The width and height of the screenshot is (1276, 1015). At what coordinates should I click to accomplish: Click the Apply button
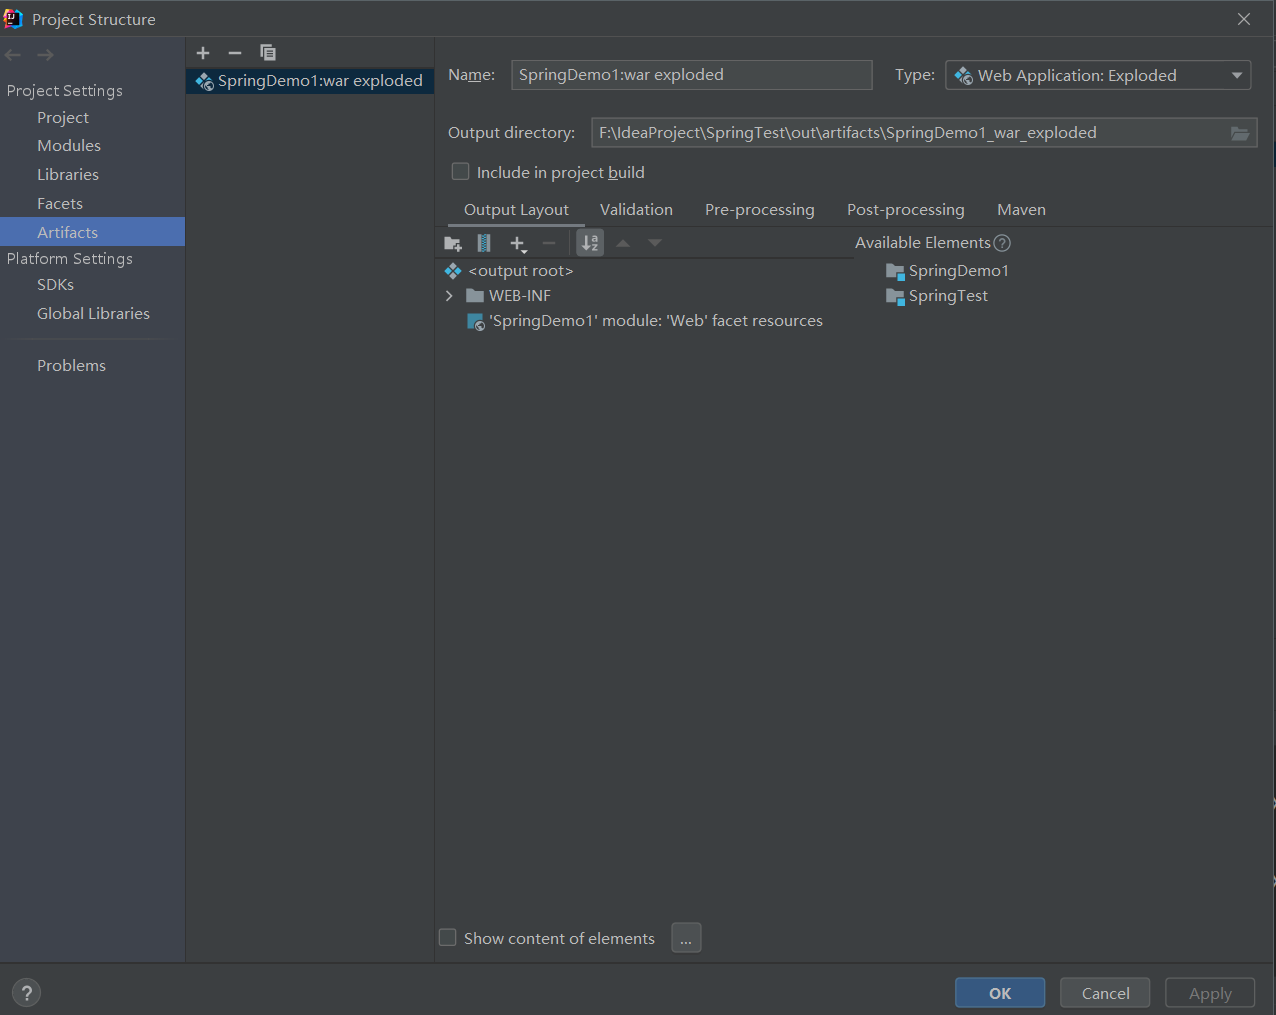point(1210,993)
